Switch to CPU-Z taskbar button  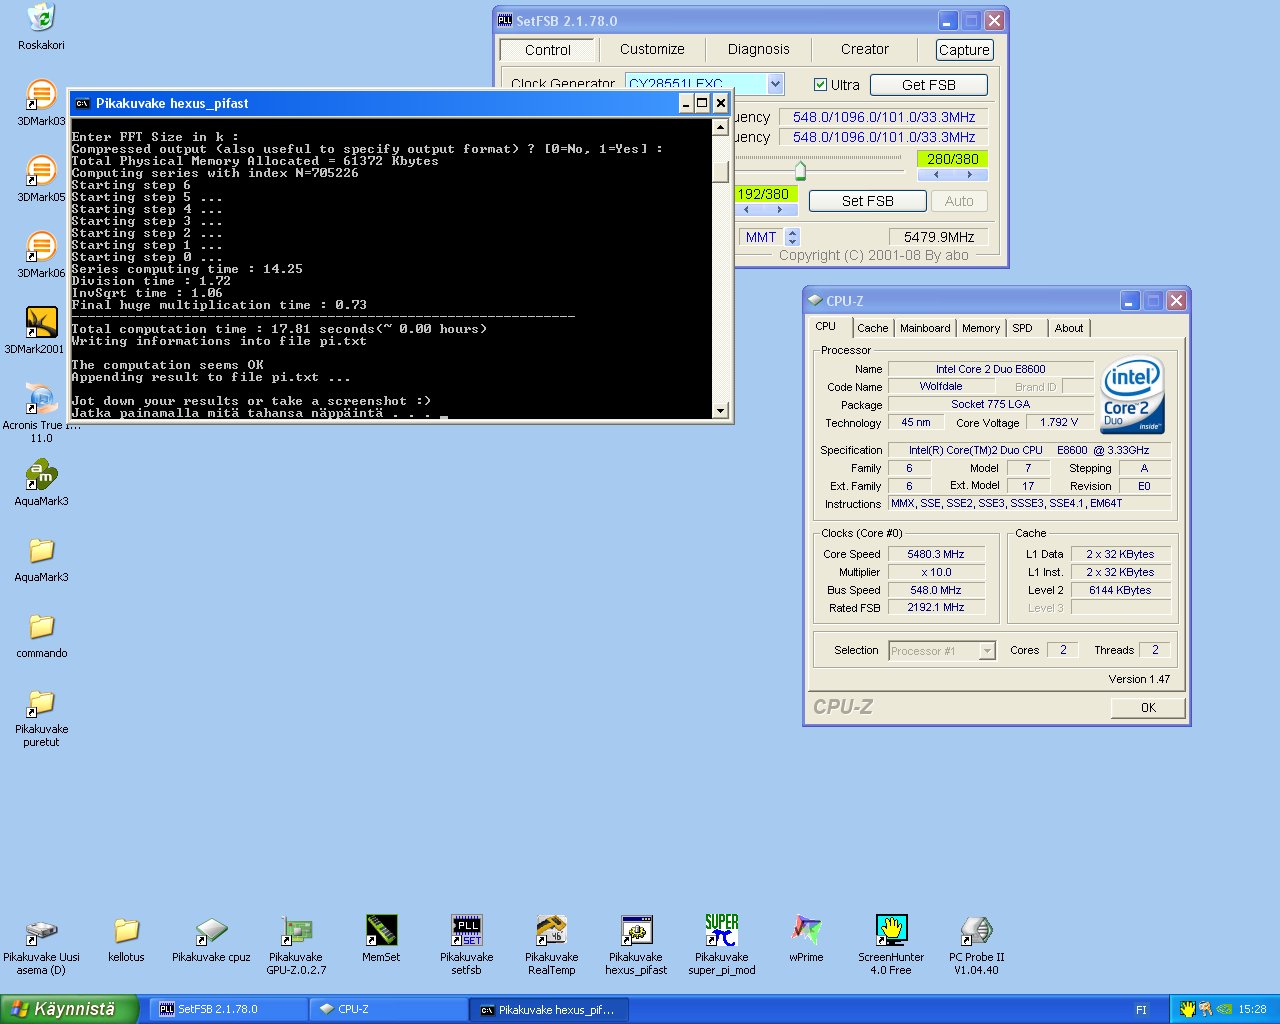pyautogui.click(x=389, y=1010)
